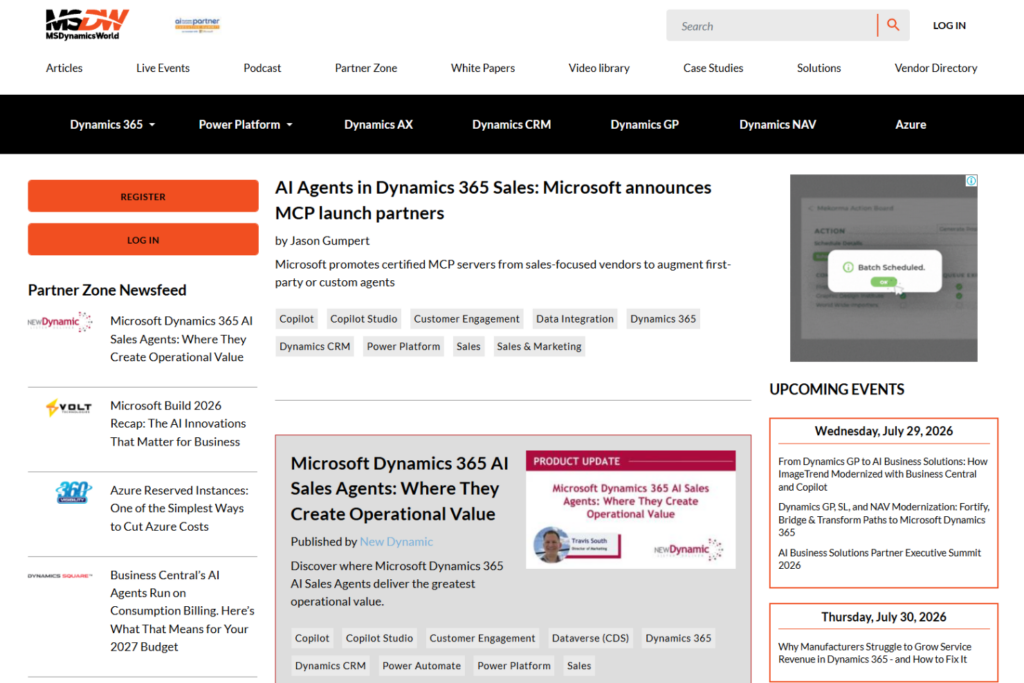This screenshot has width=1024, height=683.
Task: Open the Volt newsfeed logo
Action: point(69,407)
